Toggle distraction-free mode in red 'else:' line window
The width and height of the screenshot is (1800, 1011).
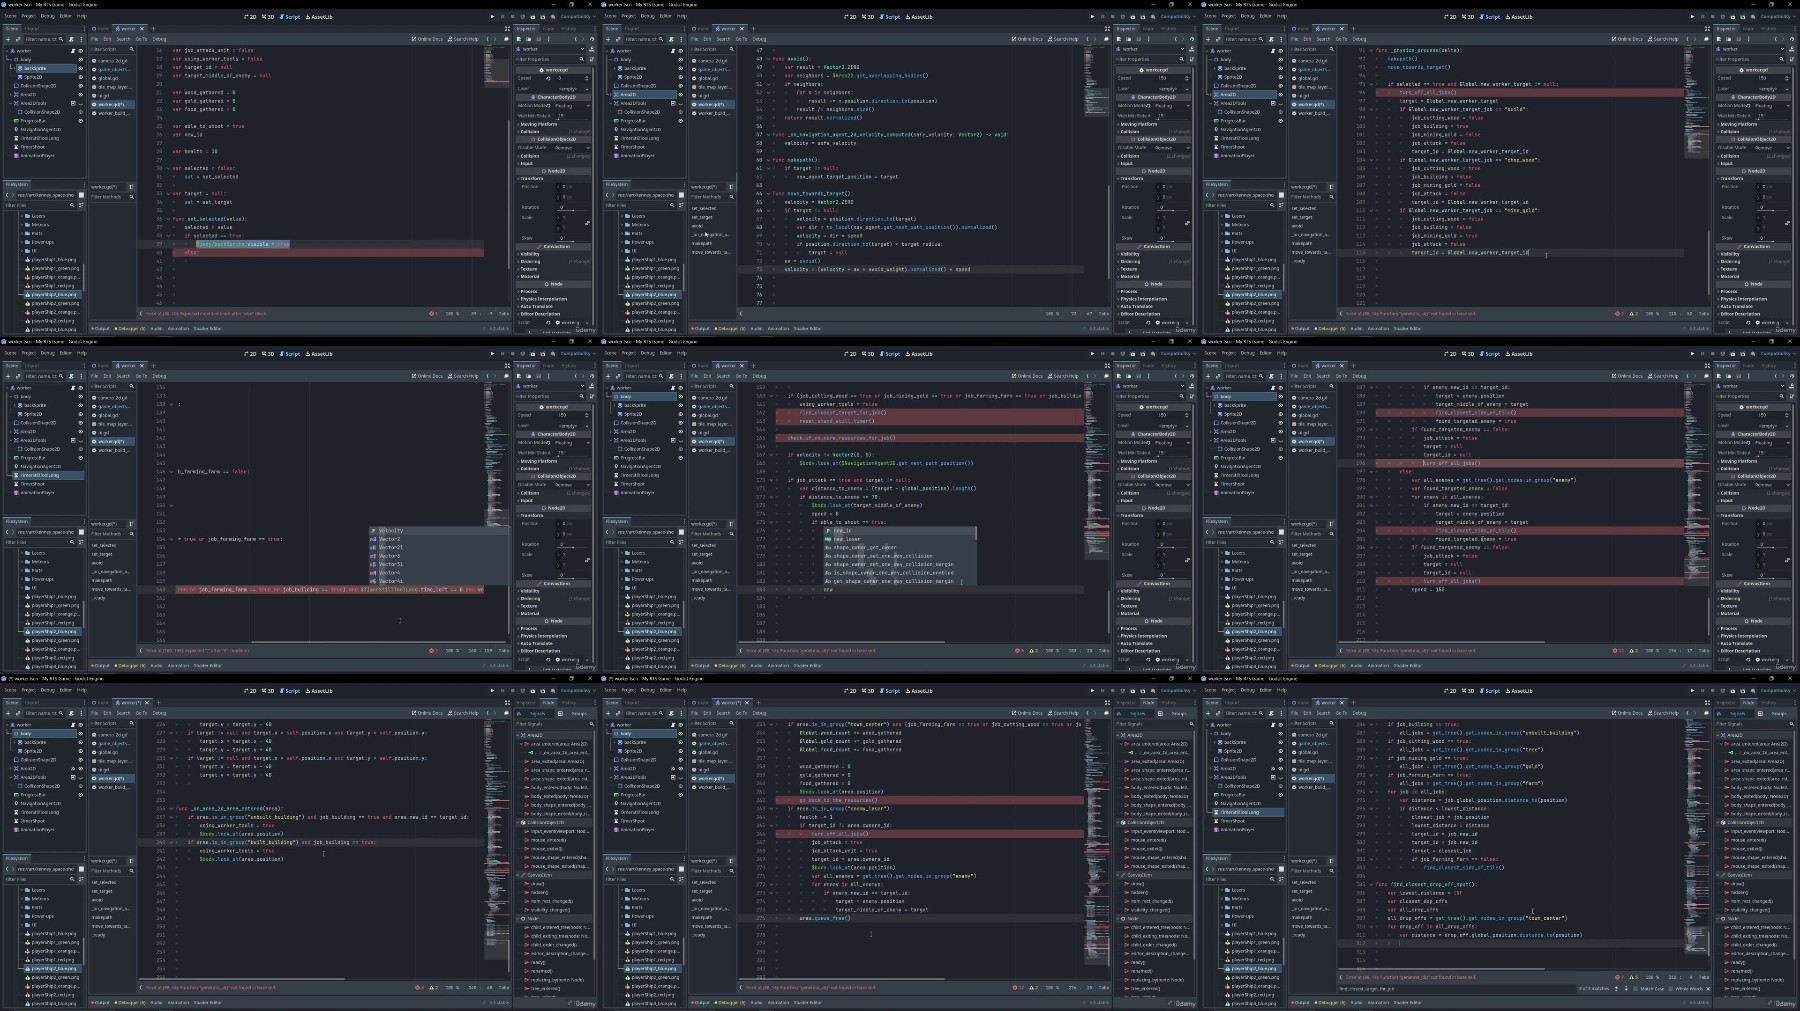507,28
